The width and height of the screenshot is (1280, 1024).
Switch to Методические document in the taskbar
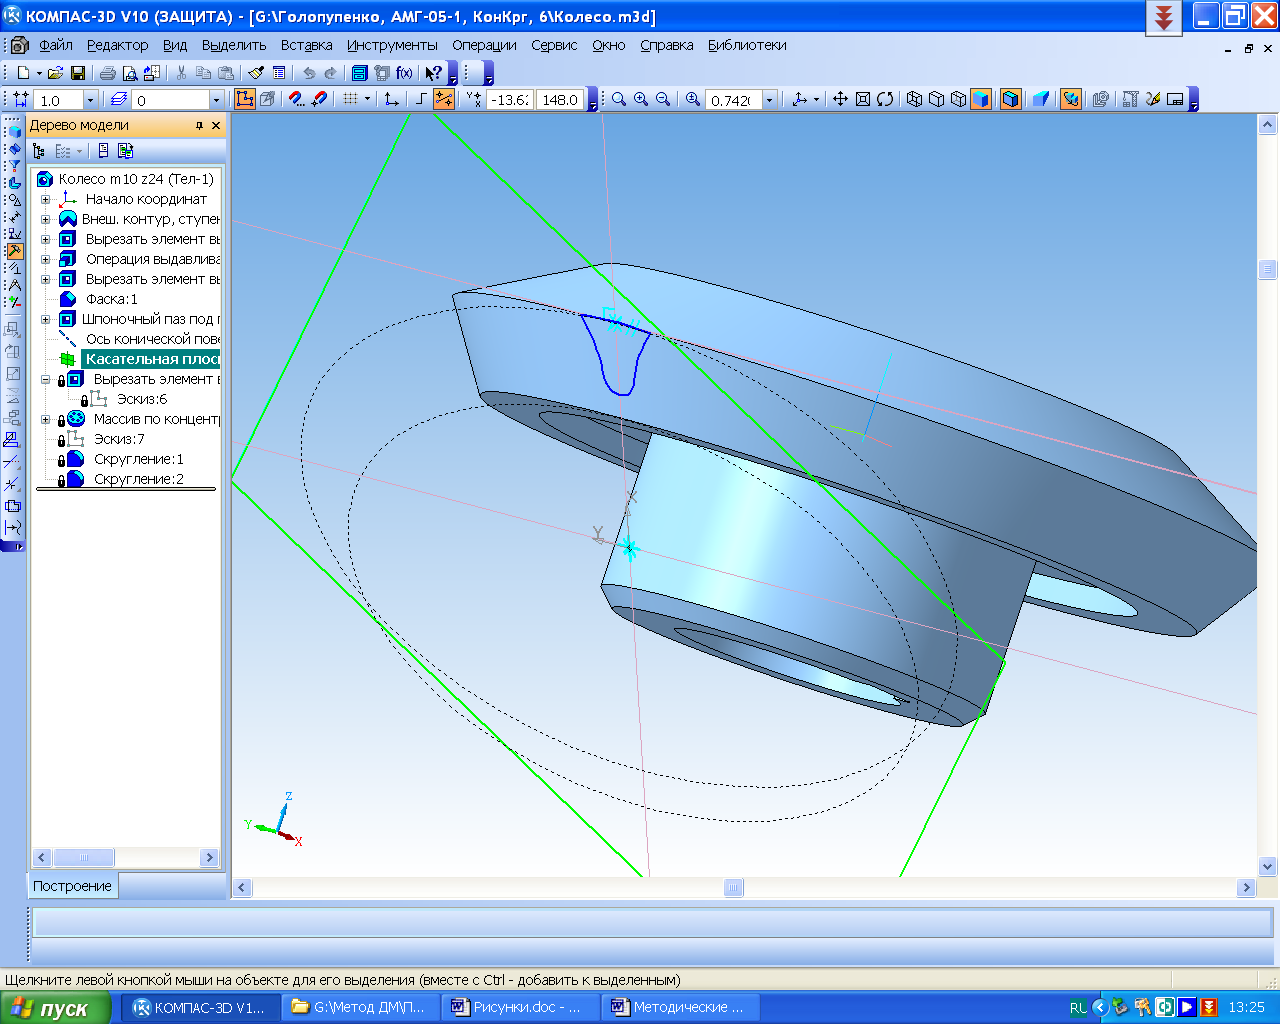682,1007
